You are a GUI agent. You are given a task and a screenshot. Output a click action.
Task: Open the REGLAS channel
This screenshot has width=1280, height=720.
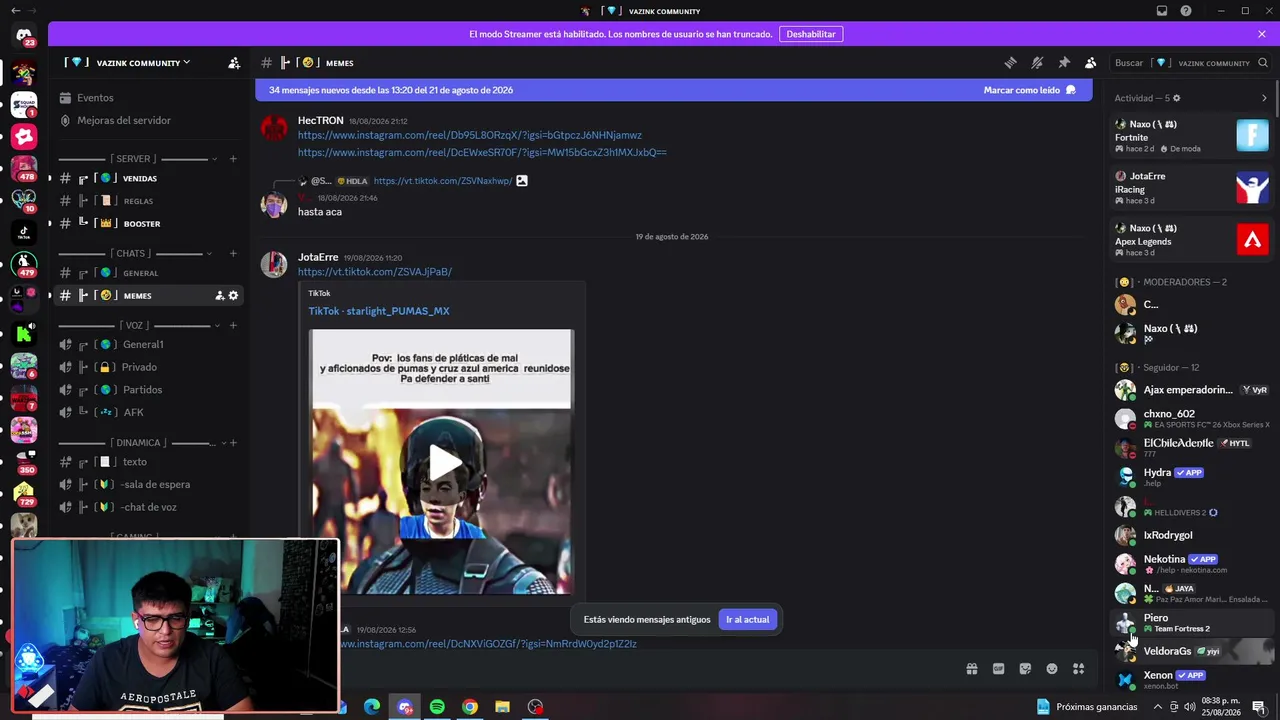coord(150,201)
